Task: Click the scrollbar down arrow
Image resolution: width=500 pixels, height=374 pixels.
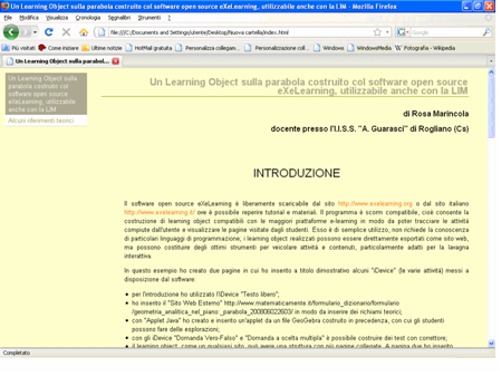Action: click(x=491, y=343)
